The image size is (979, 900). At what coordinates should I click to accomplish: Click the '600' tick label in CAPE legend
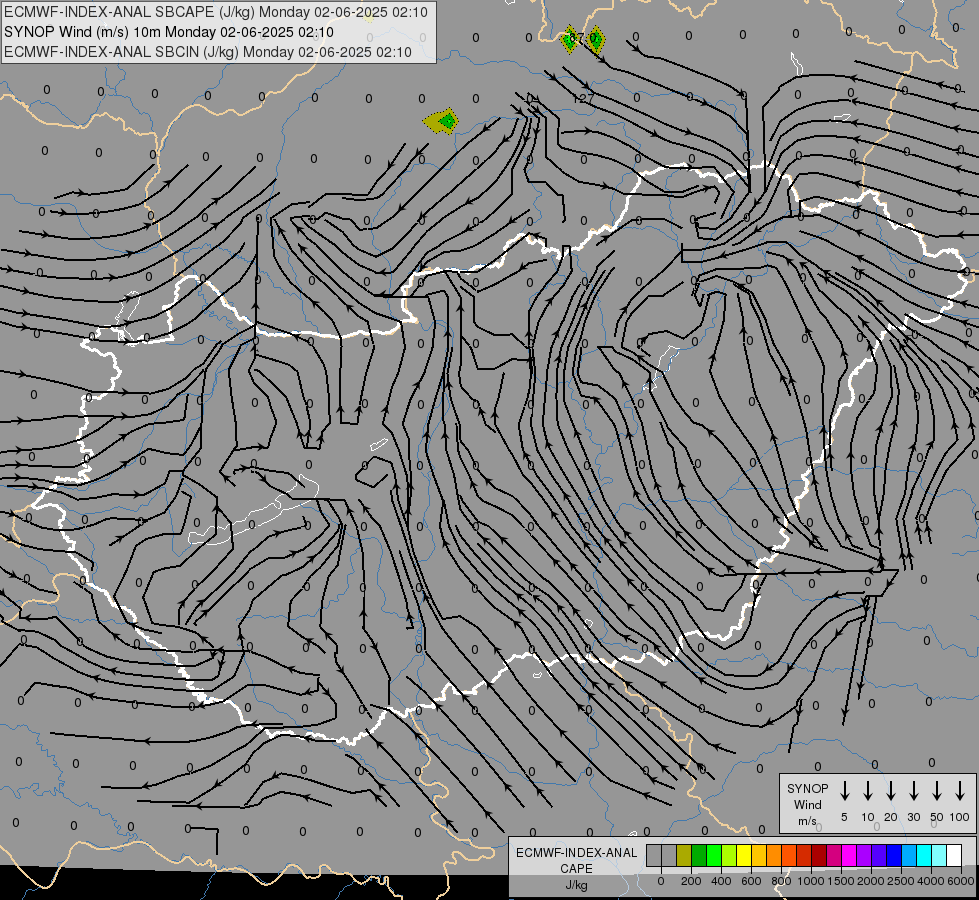point(751,881)
